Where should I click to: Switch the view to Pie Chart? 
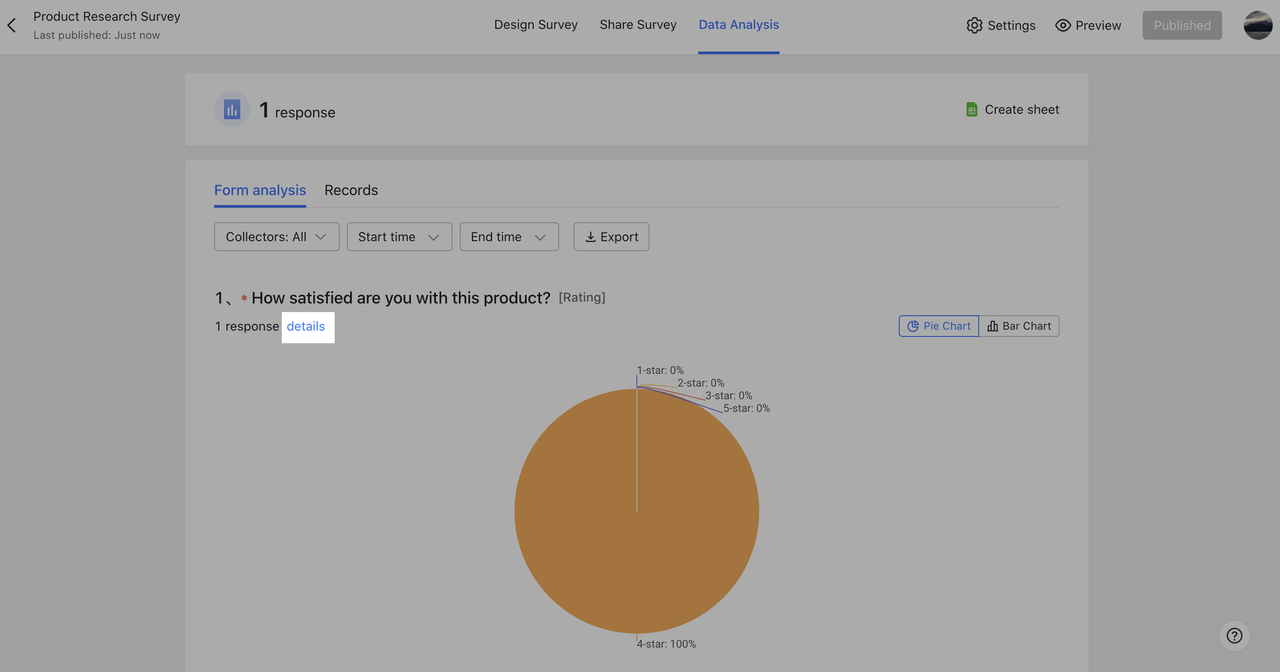click(939, 326)
